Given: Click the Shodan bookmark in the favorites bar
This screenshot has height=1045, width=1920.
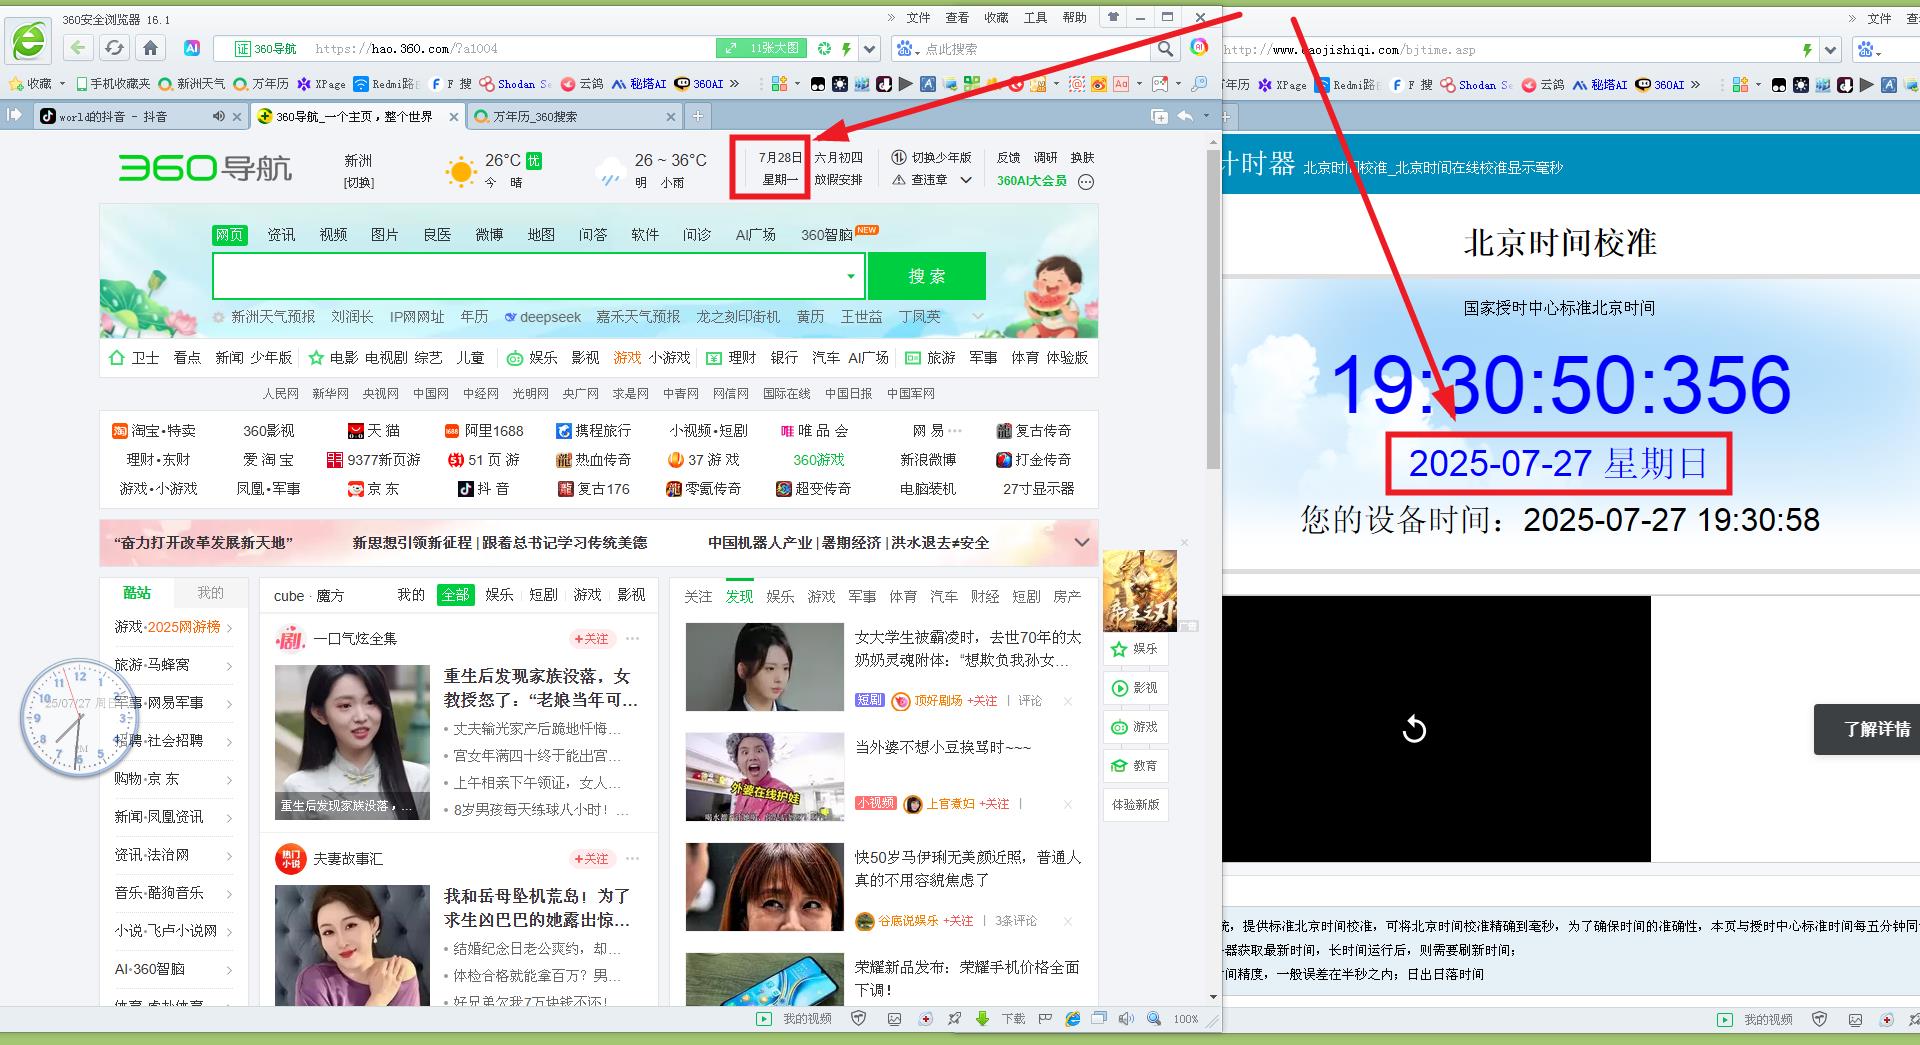Looking at the screenshot, I should (x=515, y=84).
